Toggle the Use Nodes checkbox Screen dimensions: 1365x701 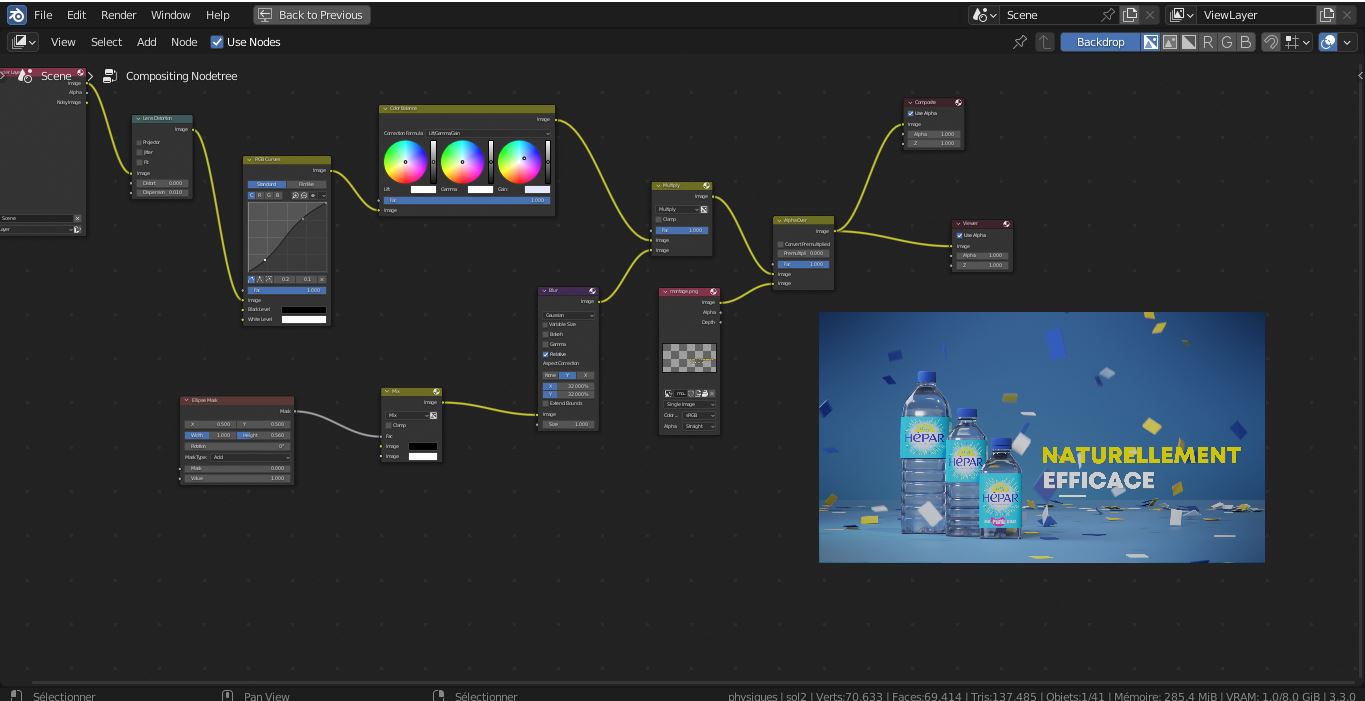coord(217,42)
